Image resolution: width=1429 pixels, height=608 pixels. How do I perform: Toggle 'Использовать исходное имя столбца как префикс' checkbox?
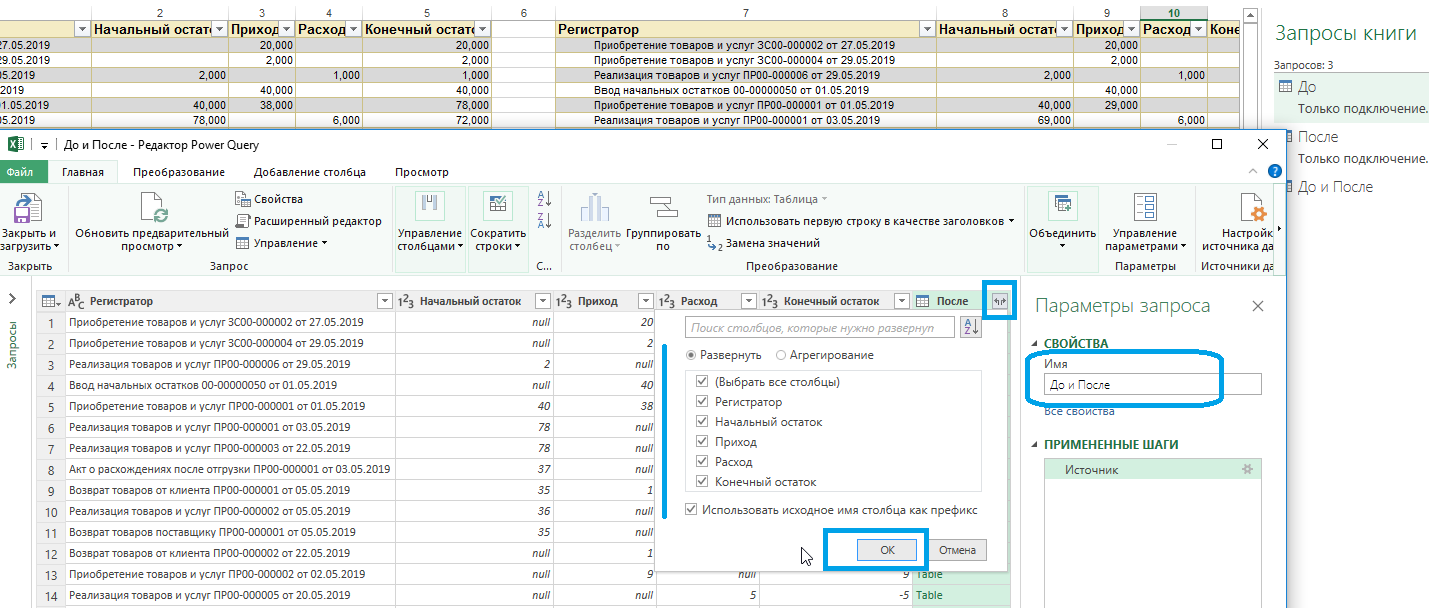[x=692, y=510]
